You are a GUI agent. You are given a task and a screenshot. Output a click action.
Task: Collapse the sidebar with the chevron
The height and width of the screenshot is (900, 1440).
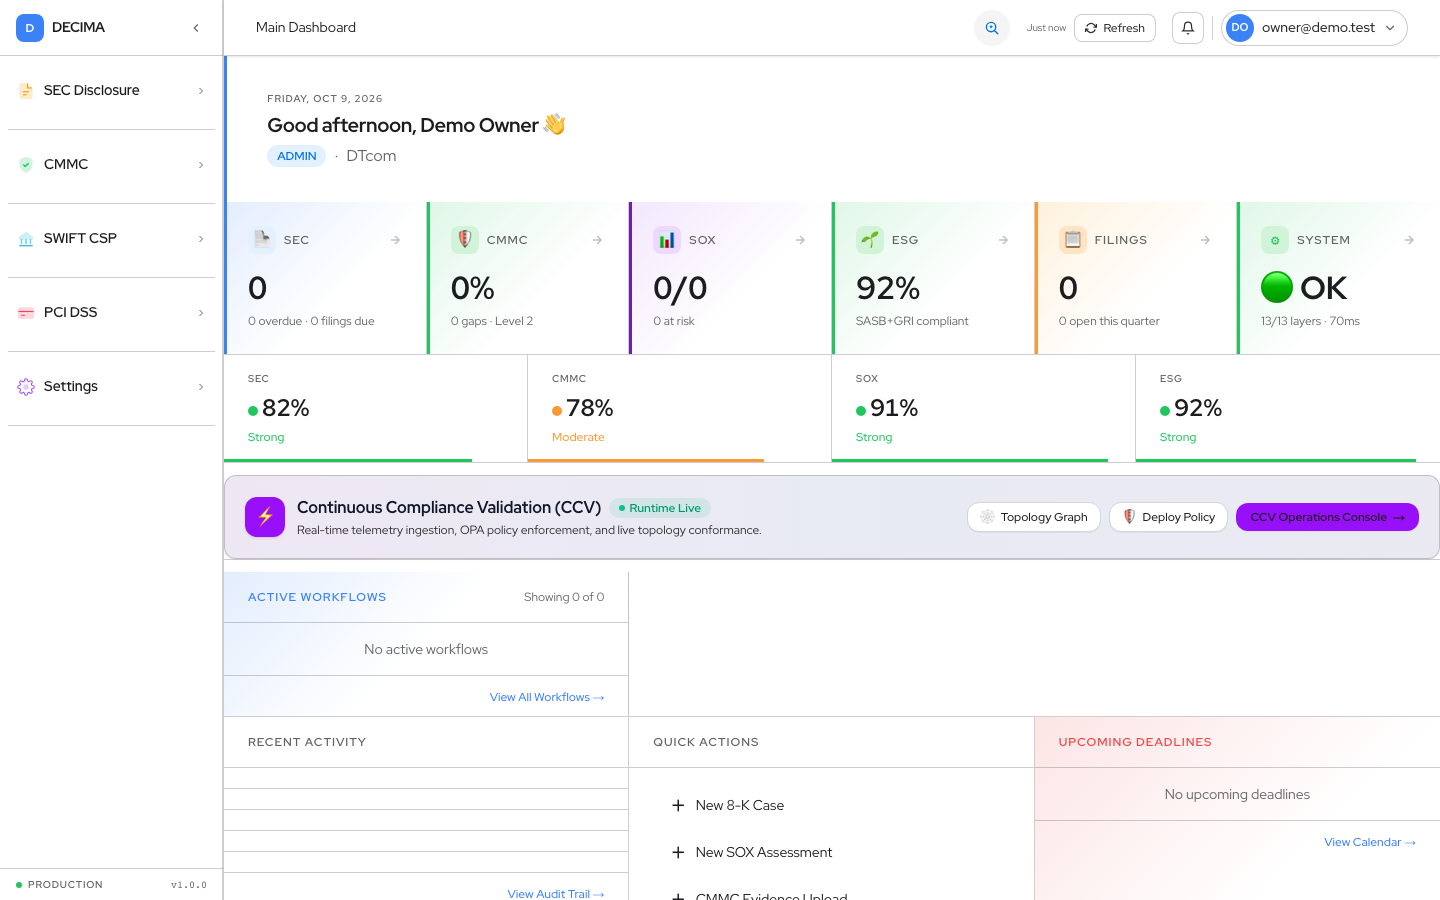196,28
